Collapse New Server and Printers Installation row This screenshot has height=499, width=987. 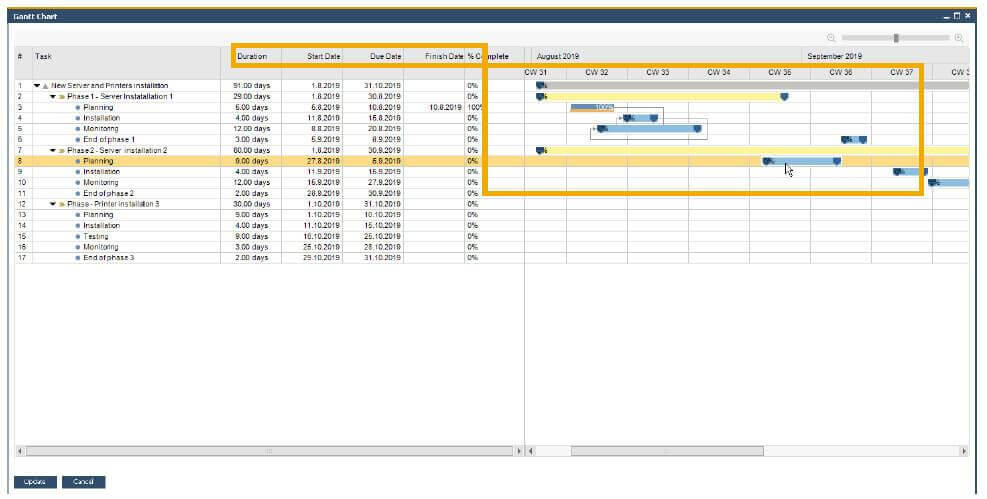[x=37, y=86]
